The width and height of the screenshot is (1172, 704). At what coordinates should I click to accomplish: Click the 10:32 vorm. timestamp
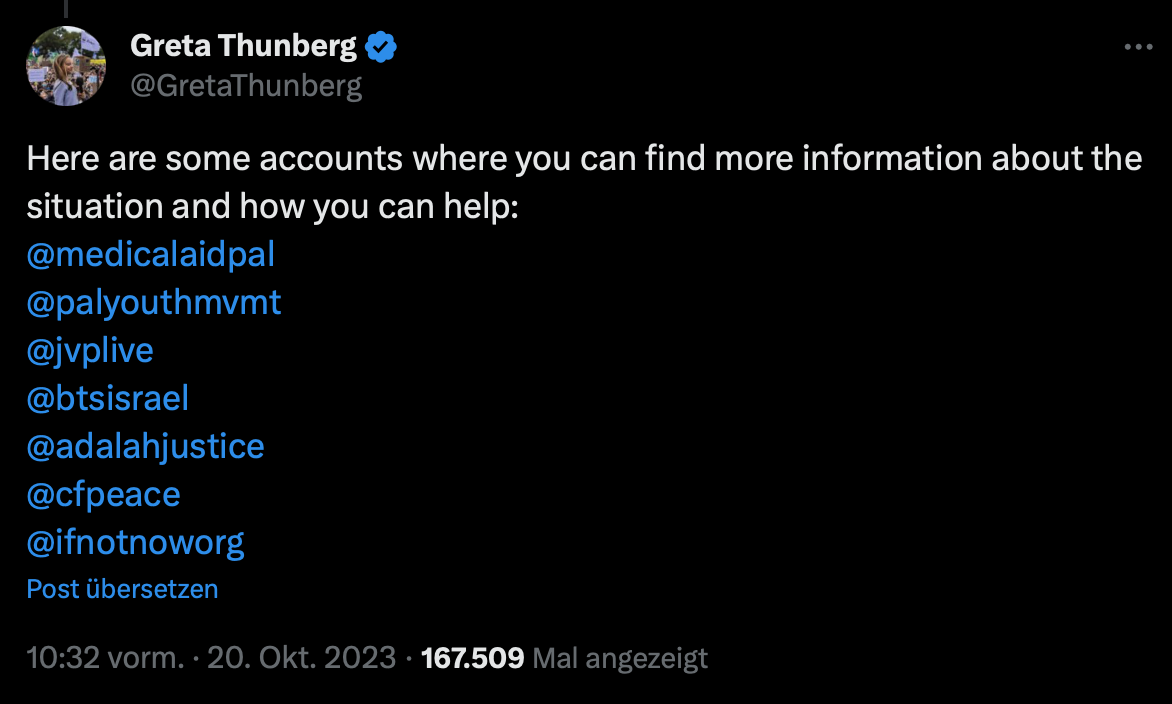click(x=105, y=658)
